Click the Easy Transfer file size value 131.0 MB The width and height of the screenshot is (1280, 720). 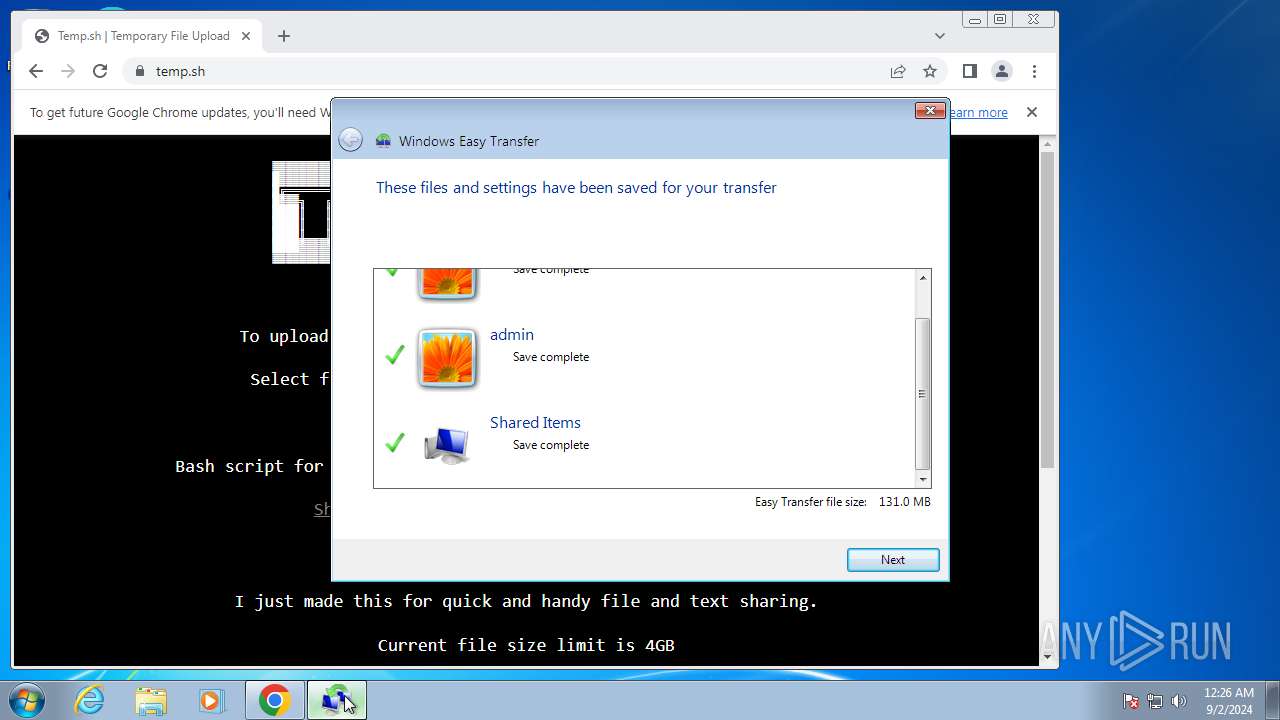(x=904, y=502)
